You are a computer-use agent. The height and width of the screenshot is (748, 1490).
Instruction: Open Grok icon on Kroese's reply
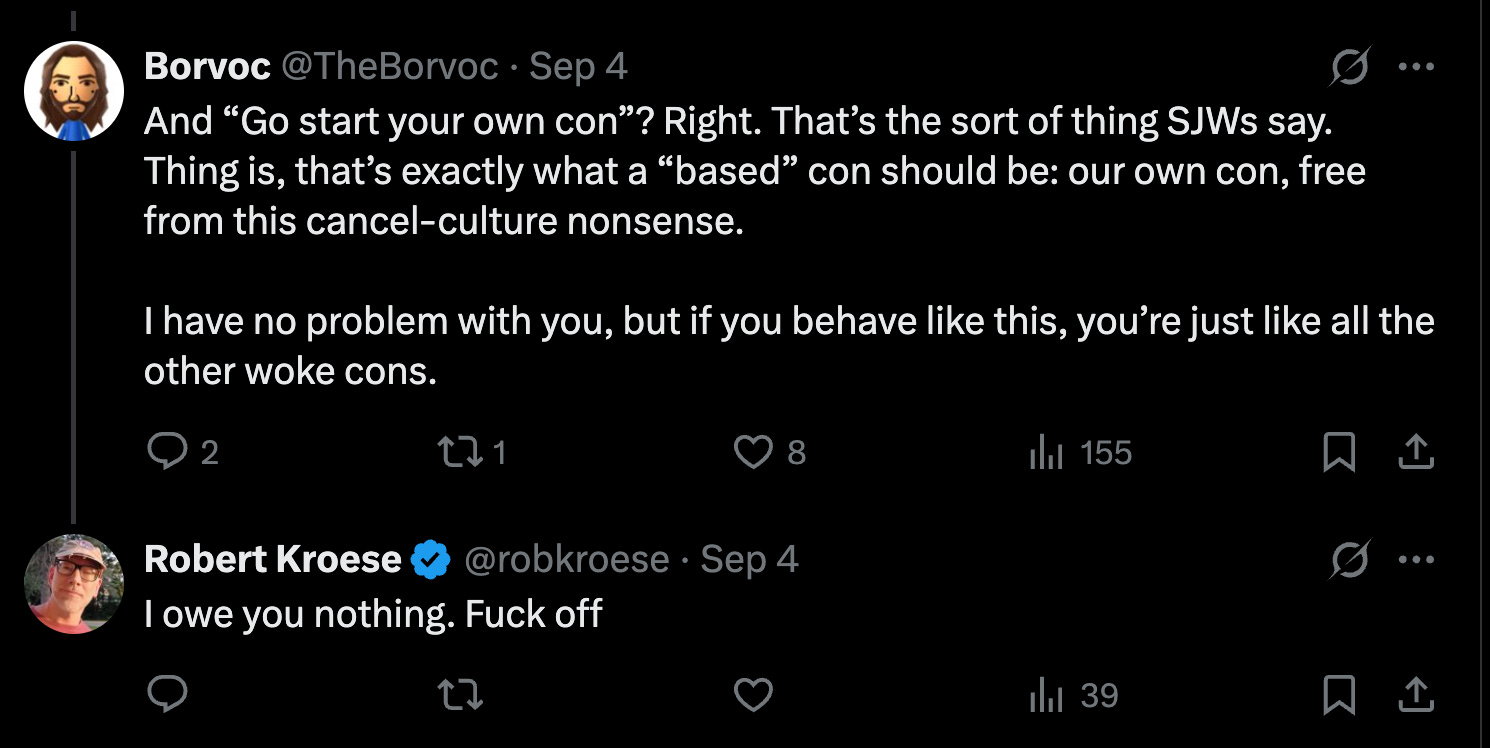(x=1348, y=562)
